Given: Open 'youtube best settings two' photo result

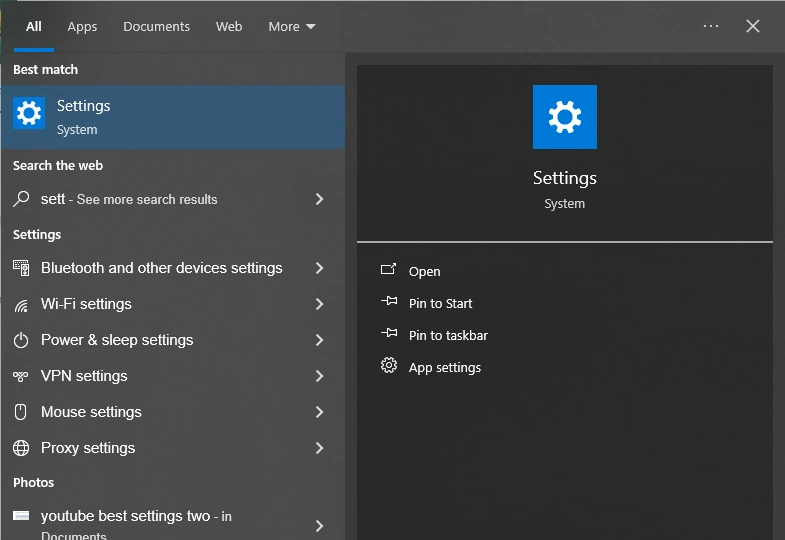Looking at the screenshot, I should tap(173, 521).
